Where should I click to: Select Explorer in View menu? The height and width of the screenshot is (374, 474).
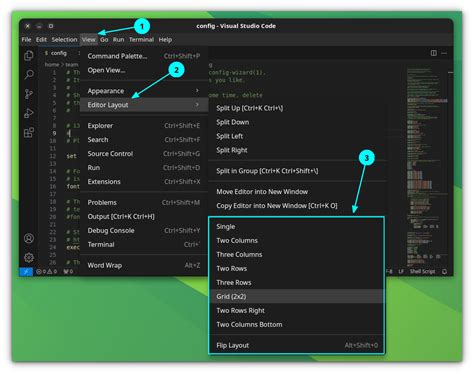click(144, 126)
